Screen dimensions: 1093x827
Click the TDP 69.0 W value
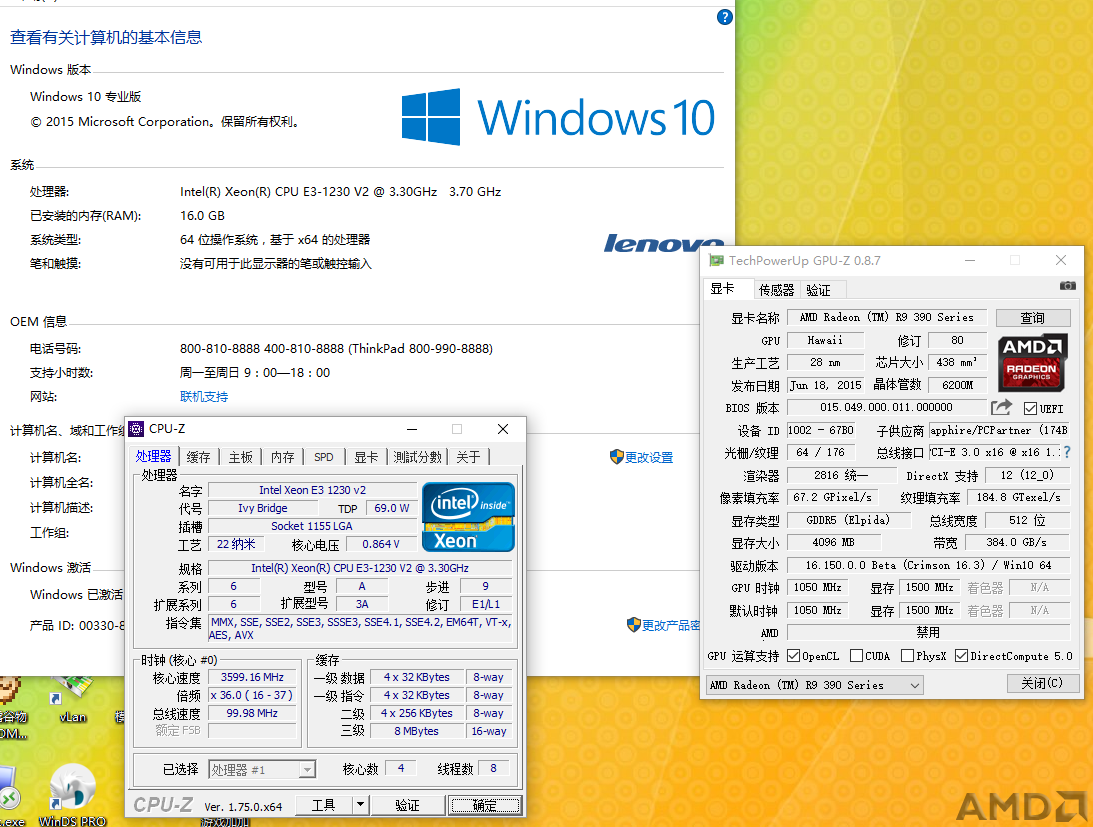pyautogui.click(x=392, y=508)
